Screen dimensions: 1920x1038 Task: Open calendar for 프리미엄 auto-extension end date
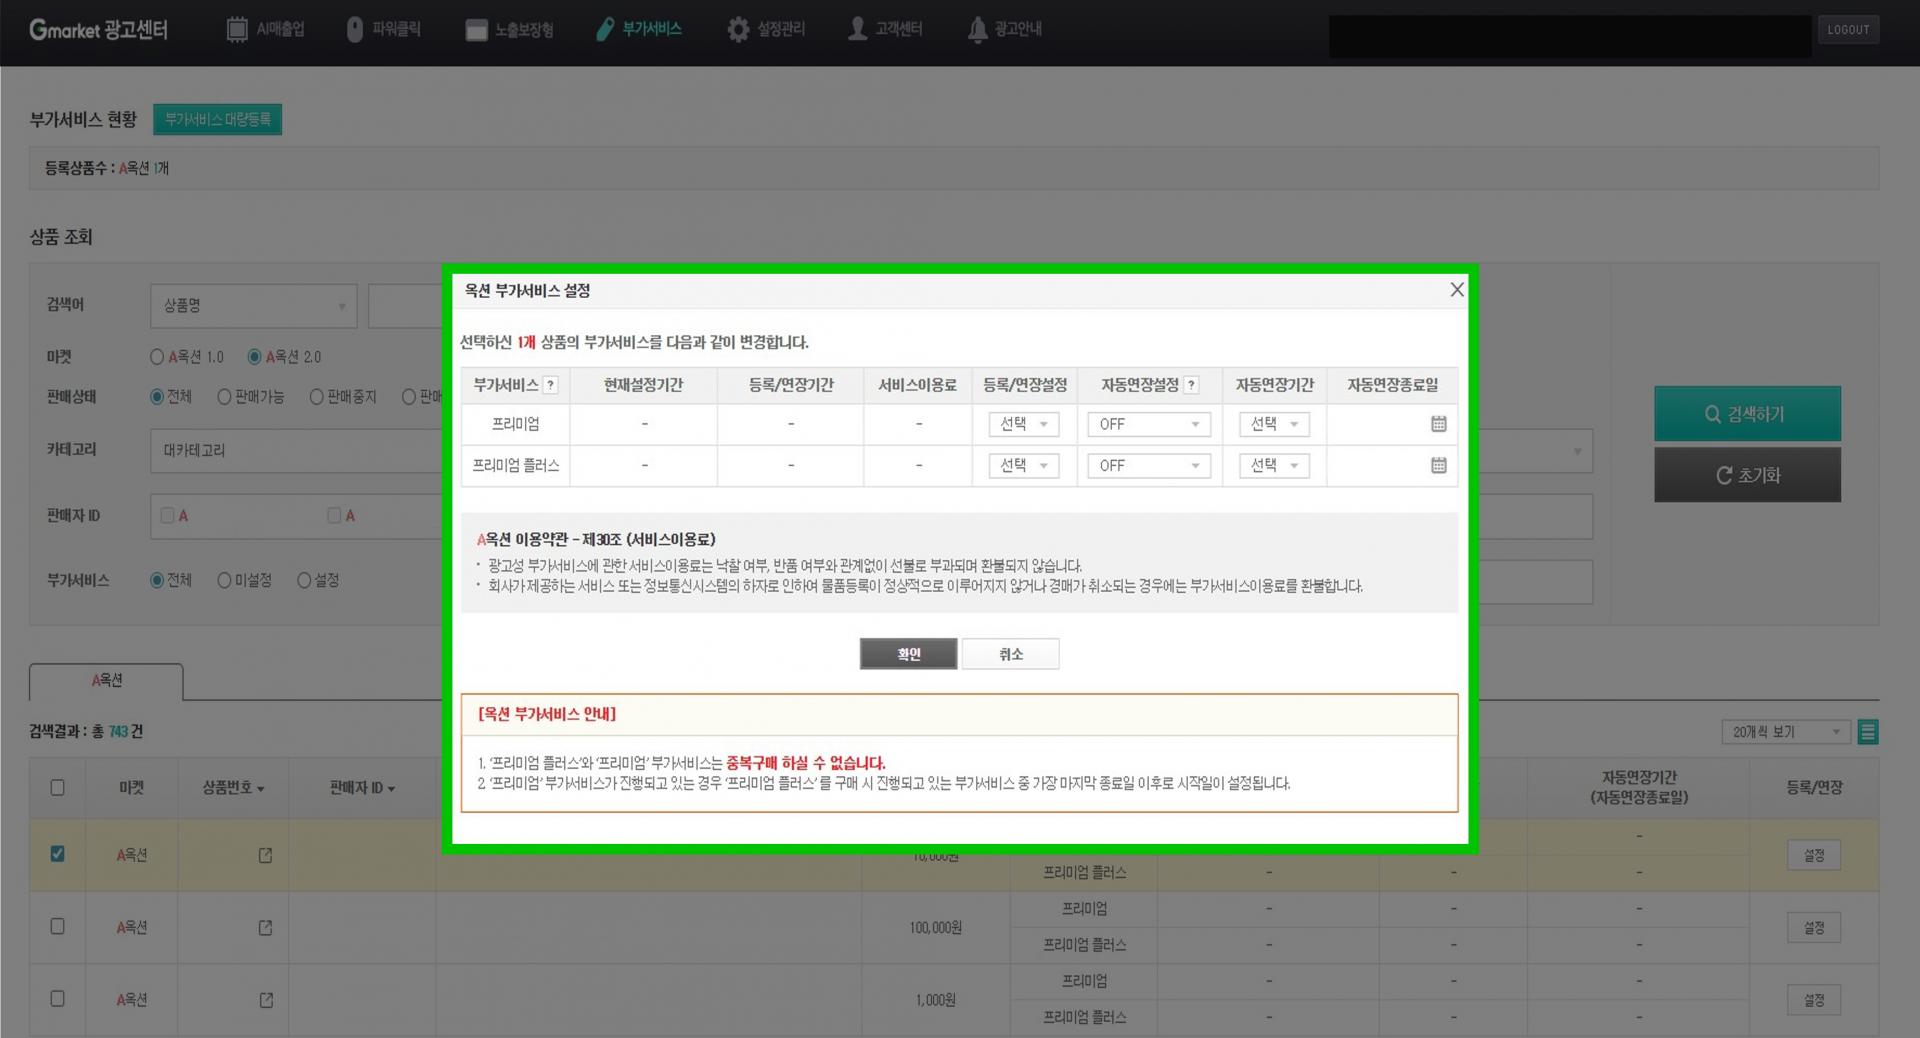[x=1438, y=424]
